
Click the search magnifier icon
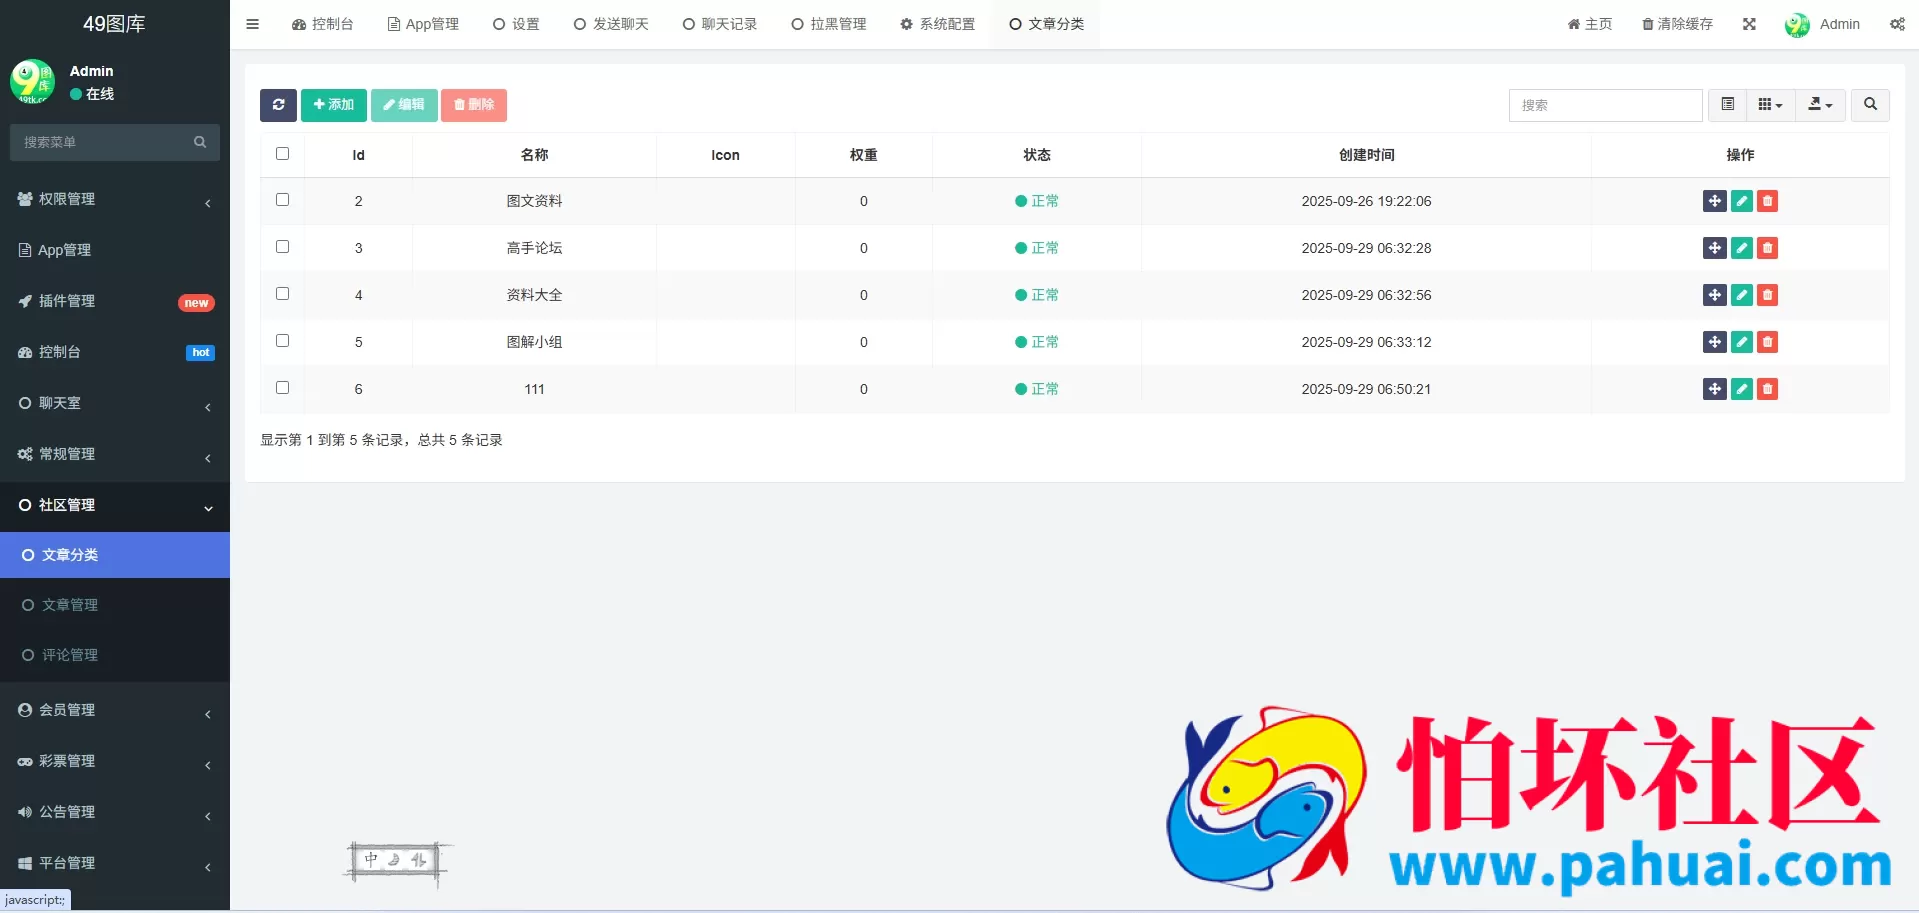tap(1868, 105)
